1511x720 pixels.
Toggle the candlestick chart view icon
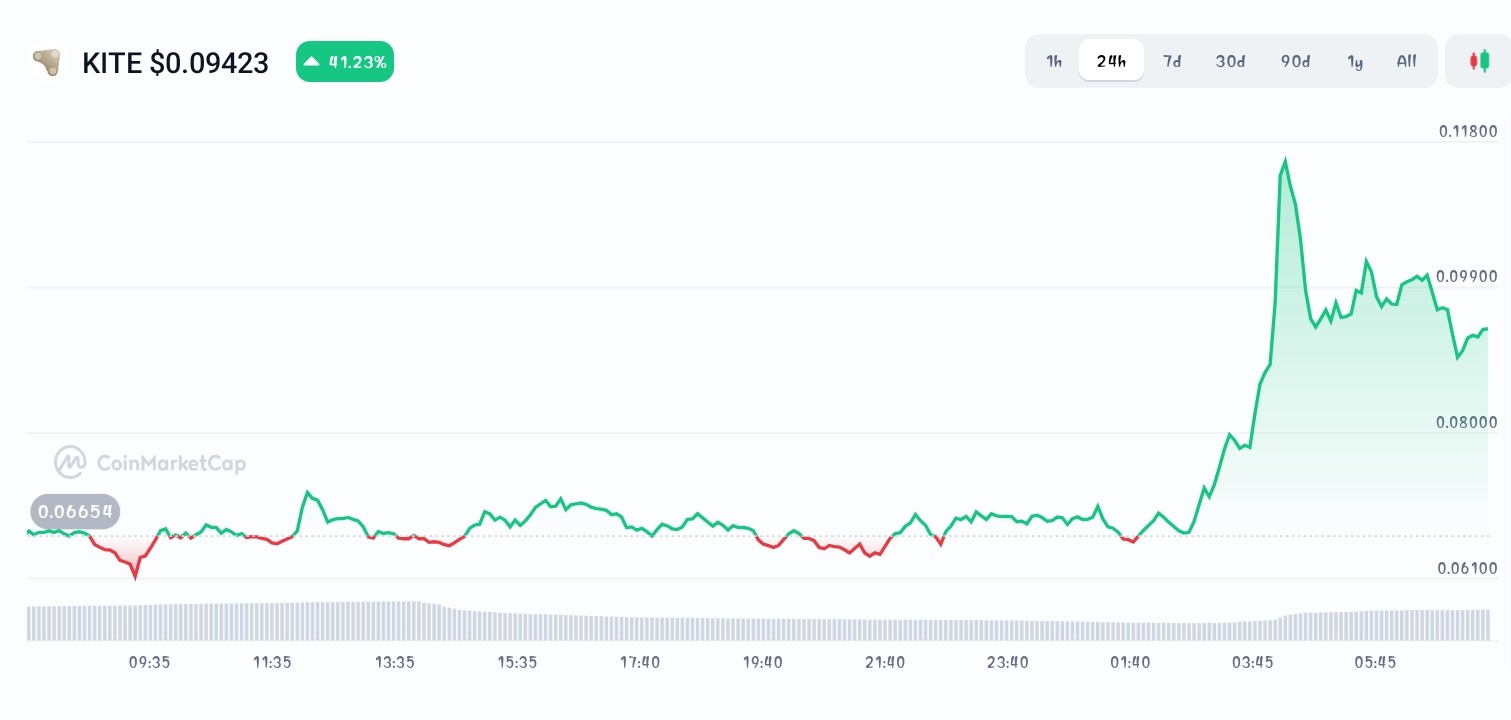[1479, 61]
